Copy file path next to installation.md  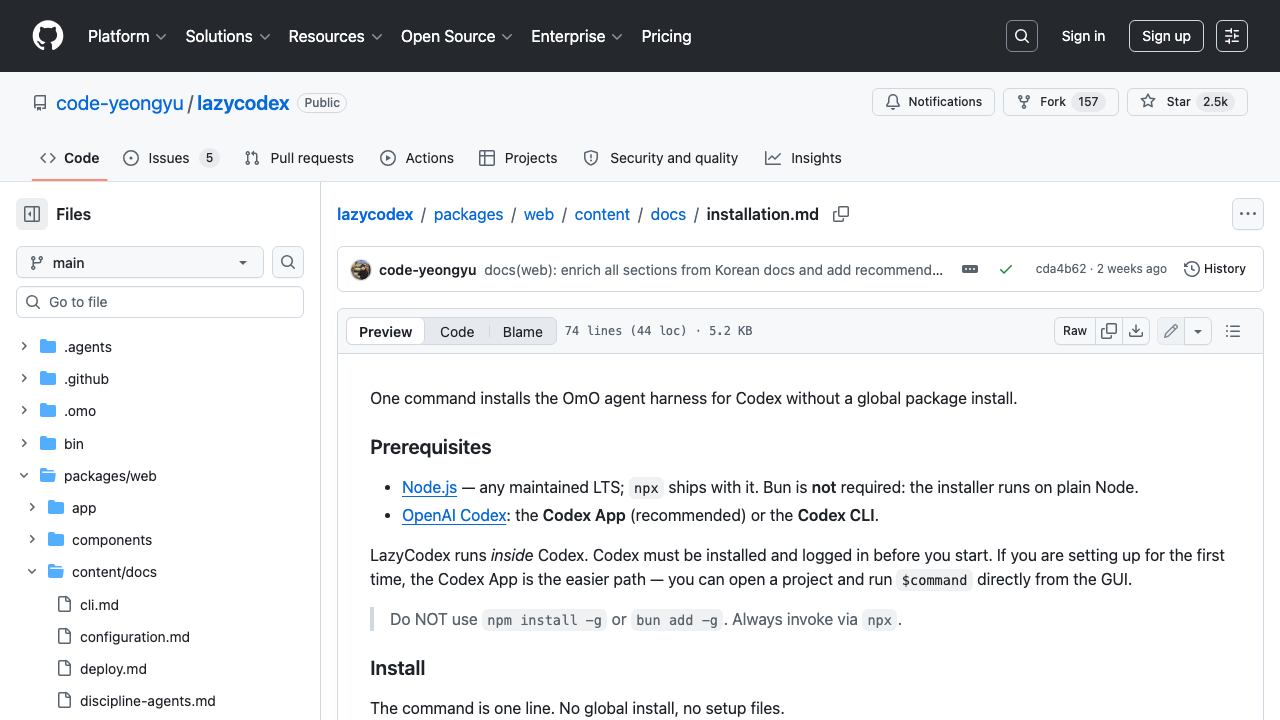click(841, 214)
